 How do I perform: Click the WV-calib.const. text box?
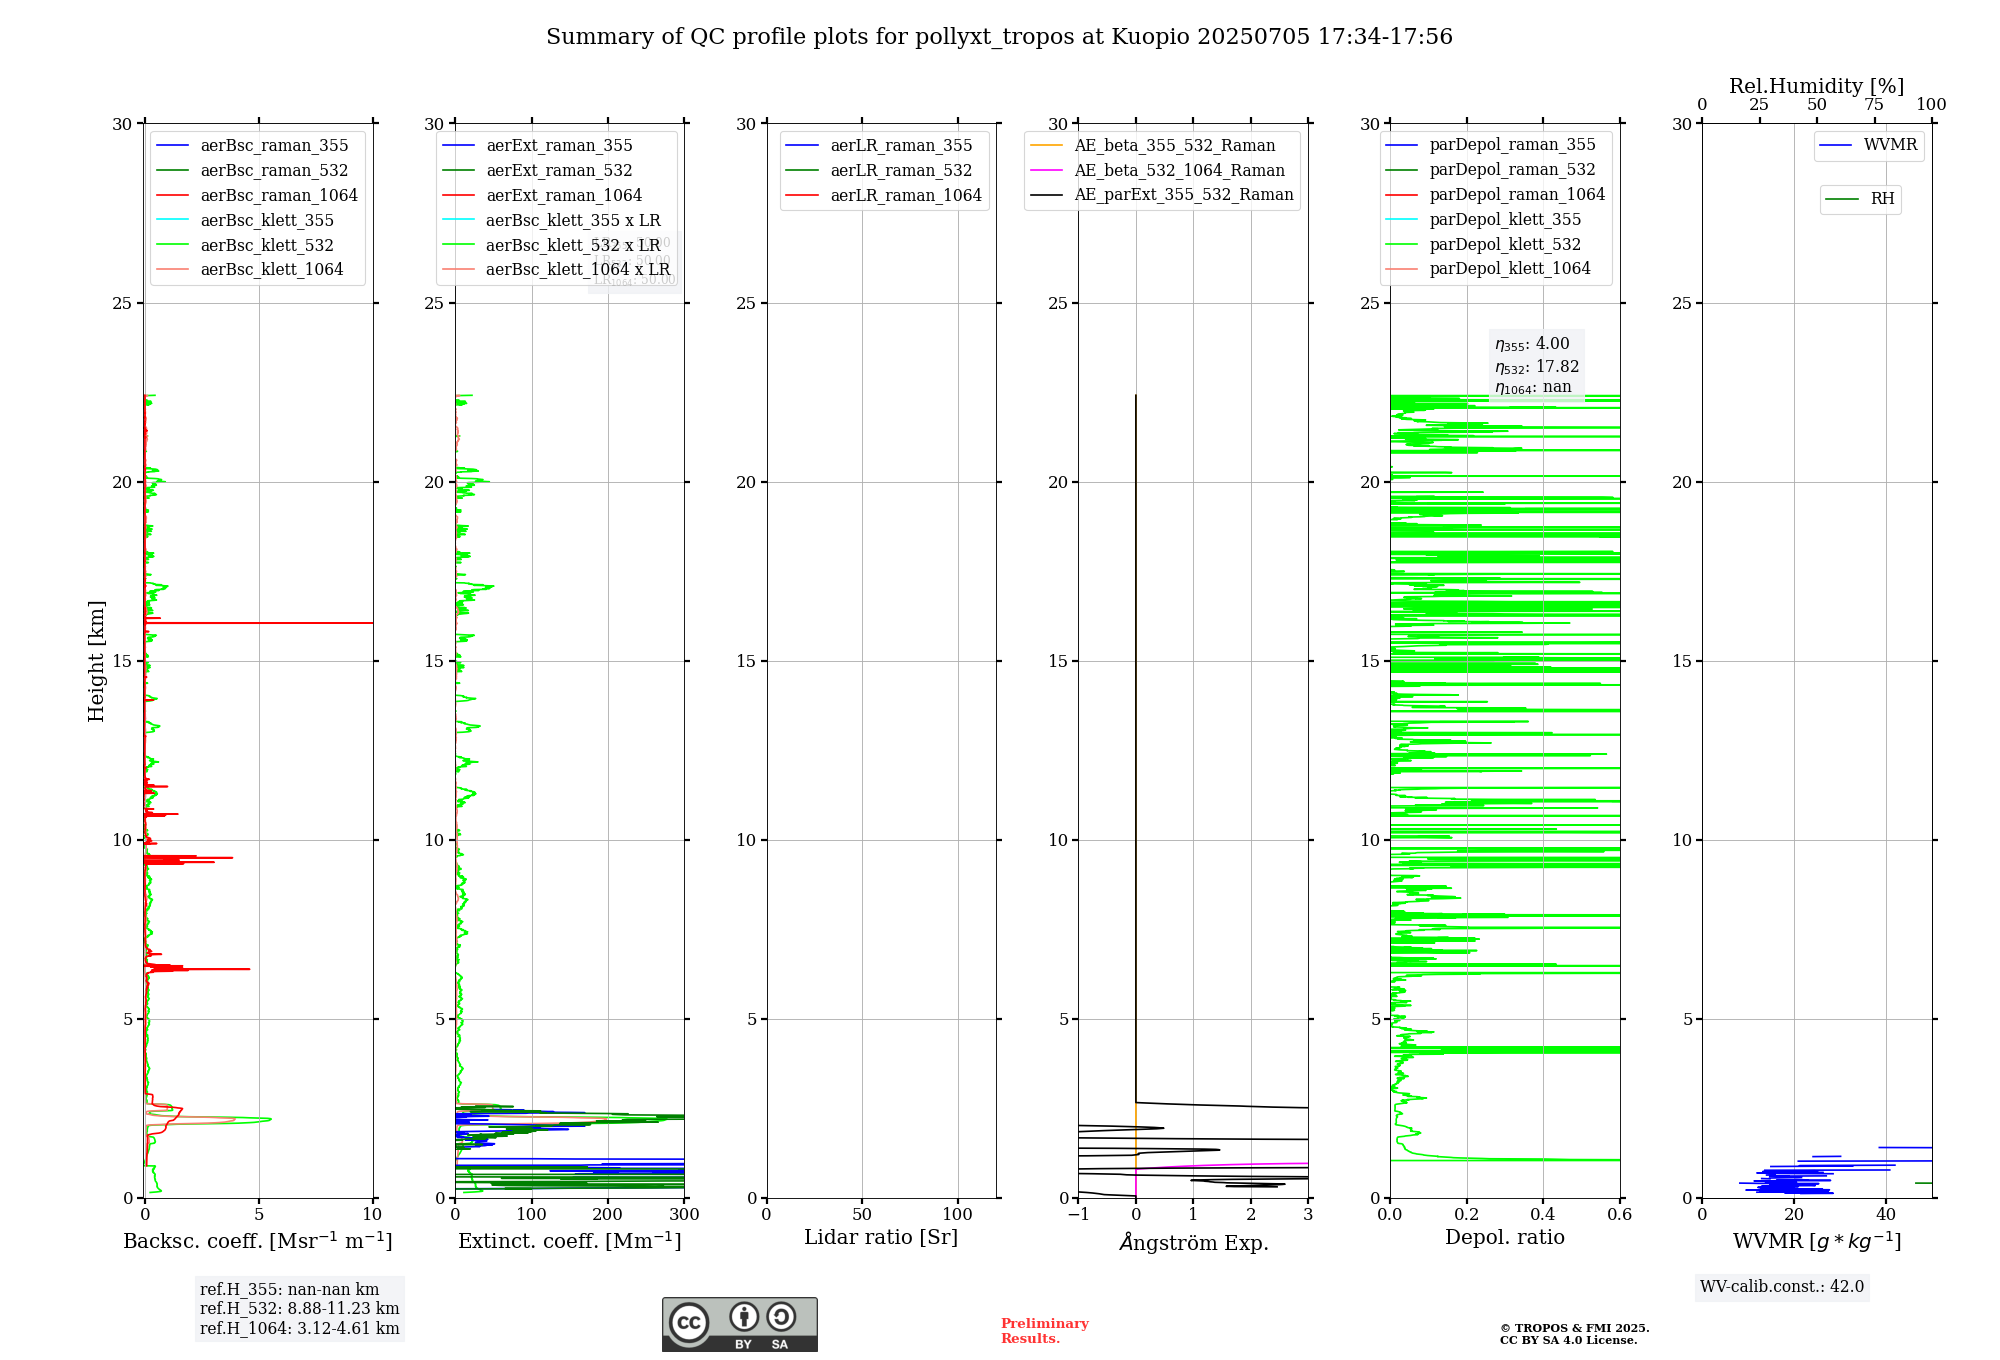click(1781, 1287)
